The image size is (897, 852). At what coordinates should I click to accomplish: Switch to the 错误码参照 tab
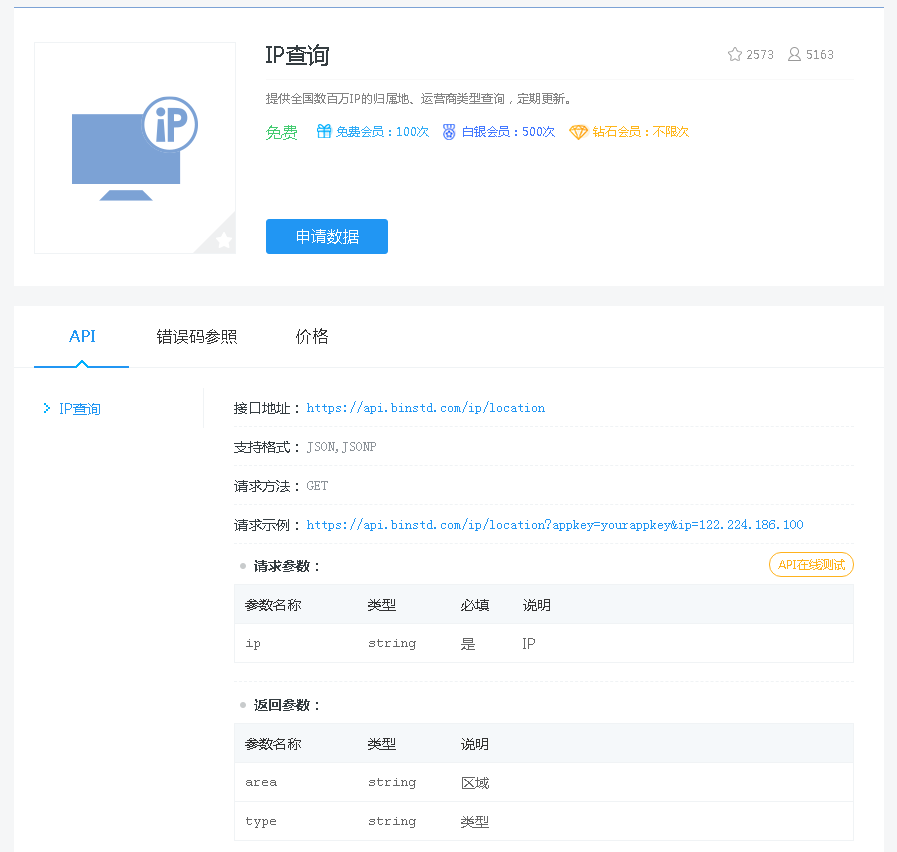pos(196,337)
